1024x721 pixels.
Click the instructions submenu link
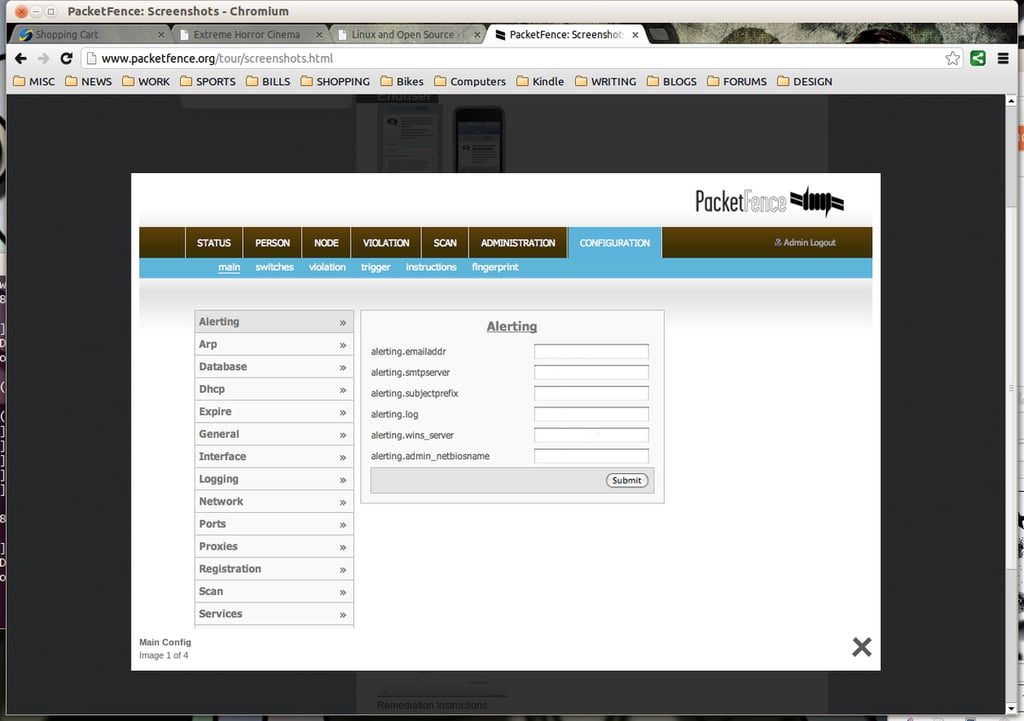point(431,267)
